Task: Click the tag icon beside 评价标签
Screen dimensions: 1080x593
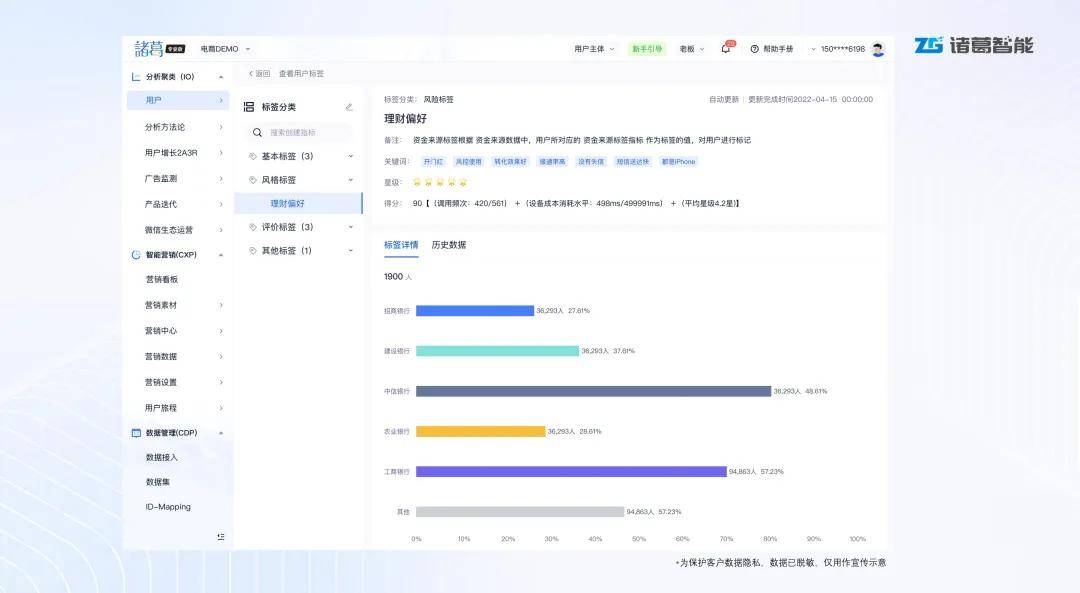Action: pyautogui.click(x=253, y=227)
